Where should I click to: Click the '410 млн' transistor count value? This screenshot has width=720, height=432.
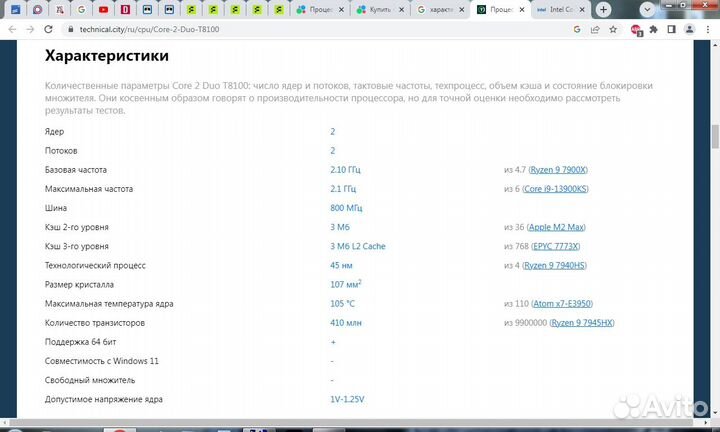[346, 323]
